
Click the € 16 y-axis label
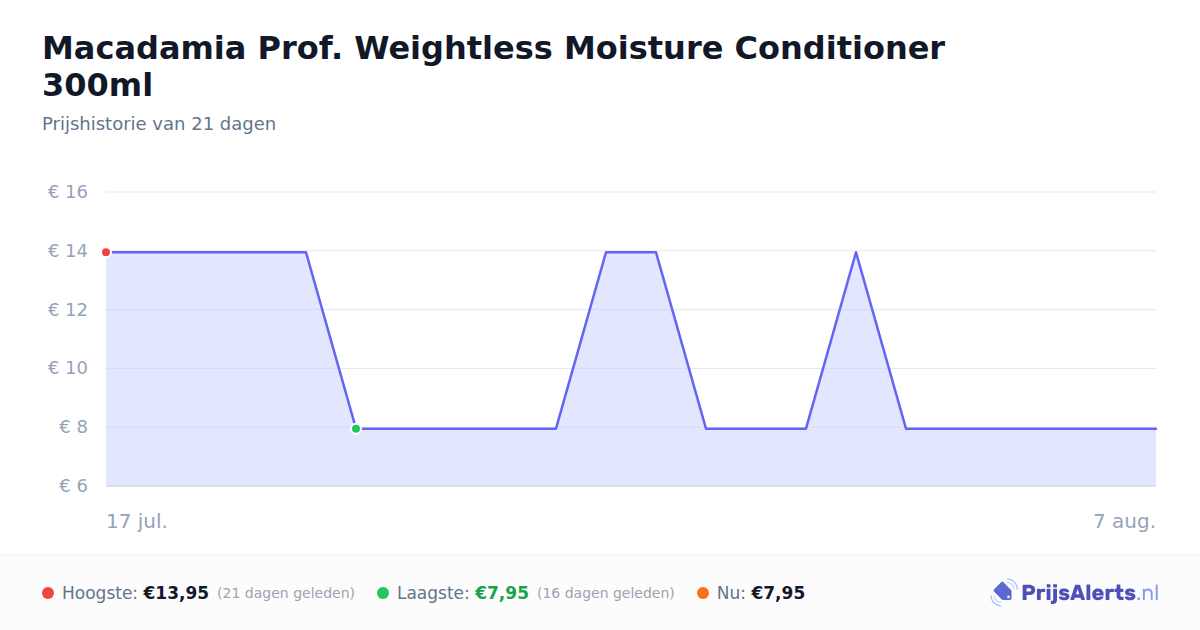(68, 192)
